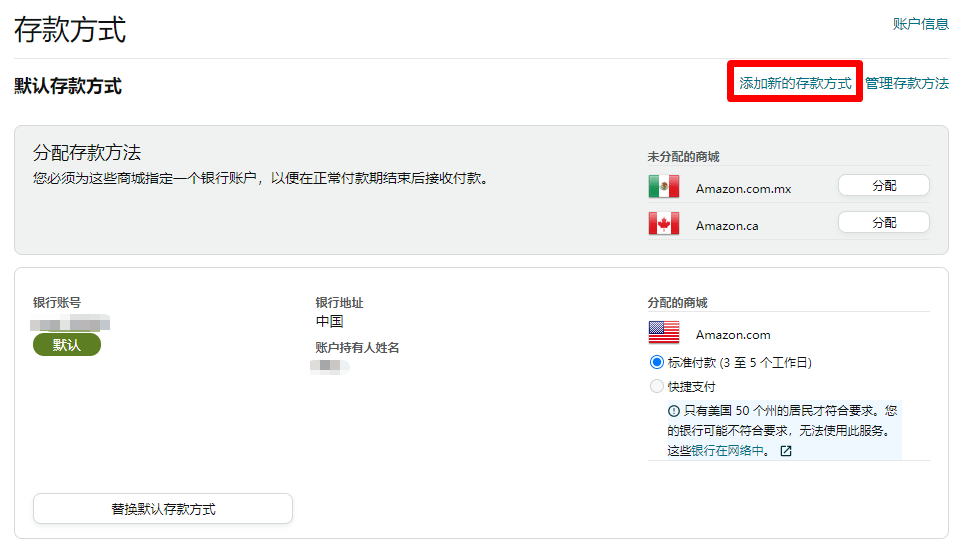
Task: Click the Mexico flag icon
Action: tap(663, 187)
